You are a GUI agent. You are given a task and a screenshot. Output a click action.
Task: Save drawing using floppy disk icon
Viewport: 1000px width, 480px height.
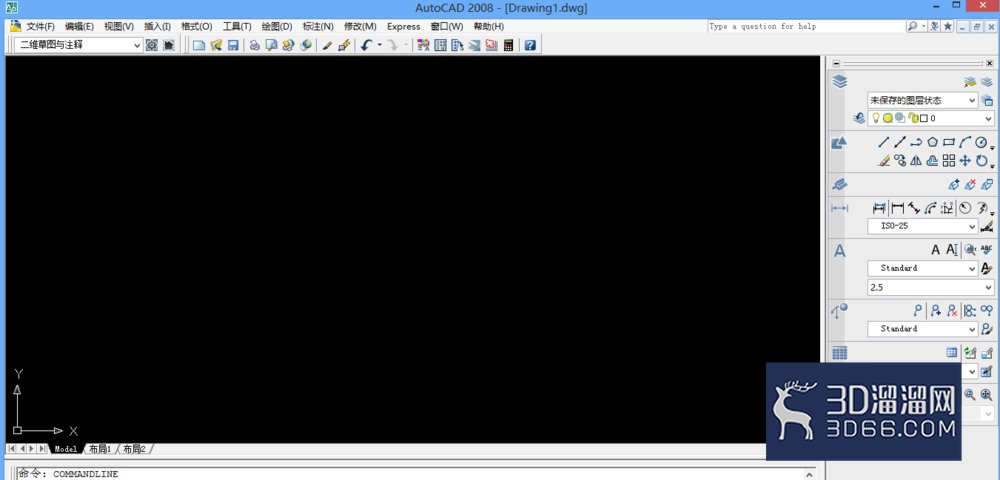click(x=233, y=45)
